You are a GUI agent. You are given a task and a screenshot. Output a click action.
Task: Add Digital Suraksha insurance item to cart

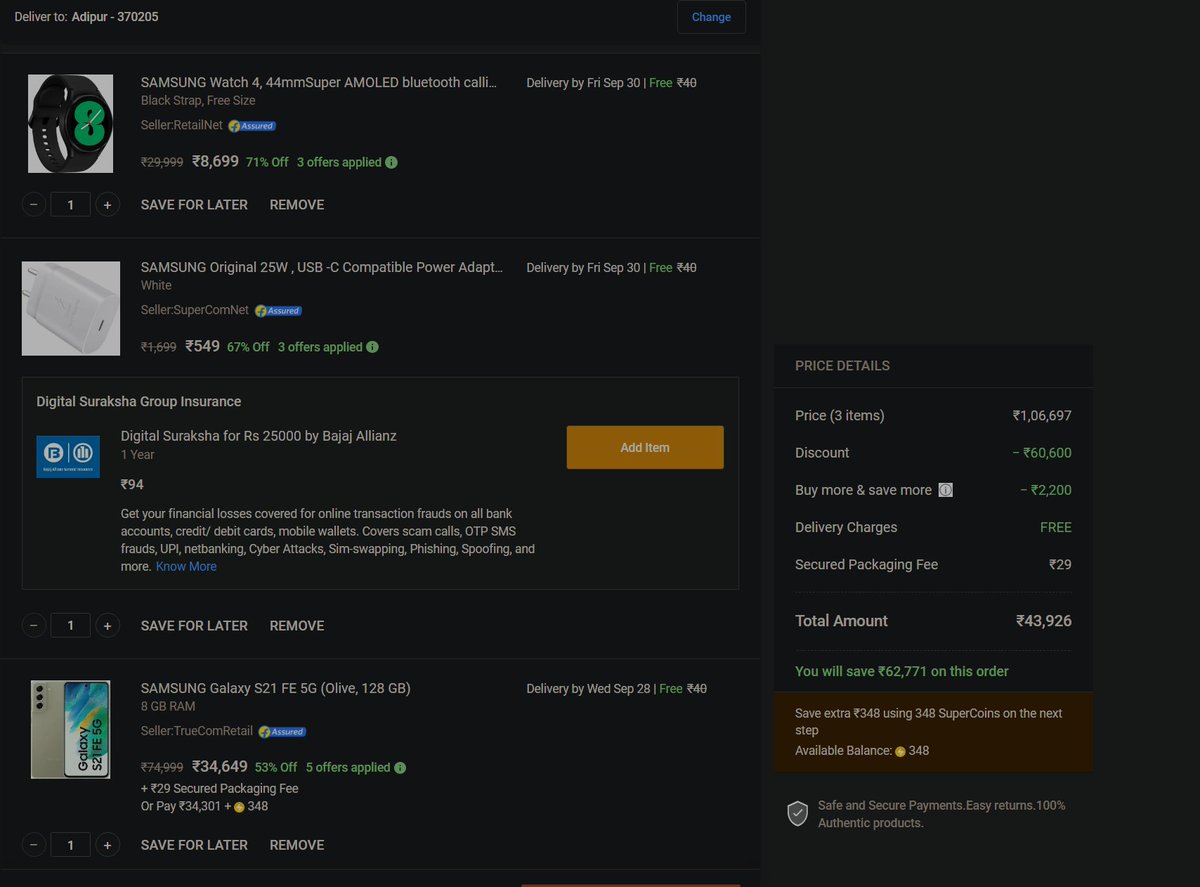(x=645, y=447)
